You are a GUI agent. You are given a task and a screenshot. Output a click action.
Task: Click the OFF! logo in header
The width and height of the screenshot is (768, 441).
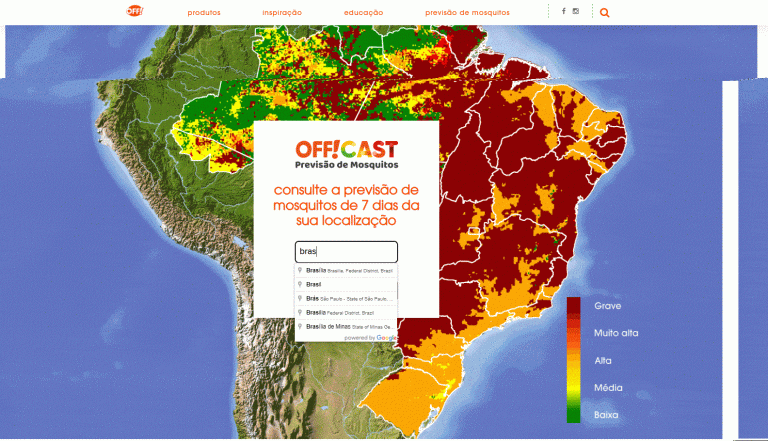click(135, 11)
